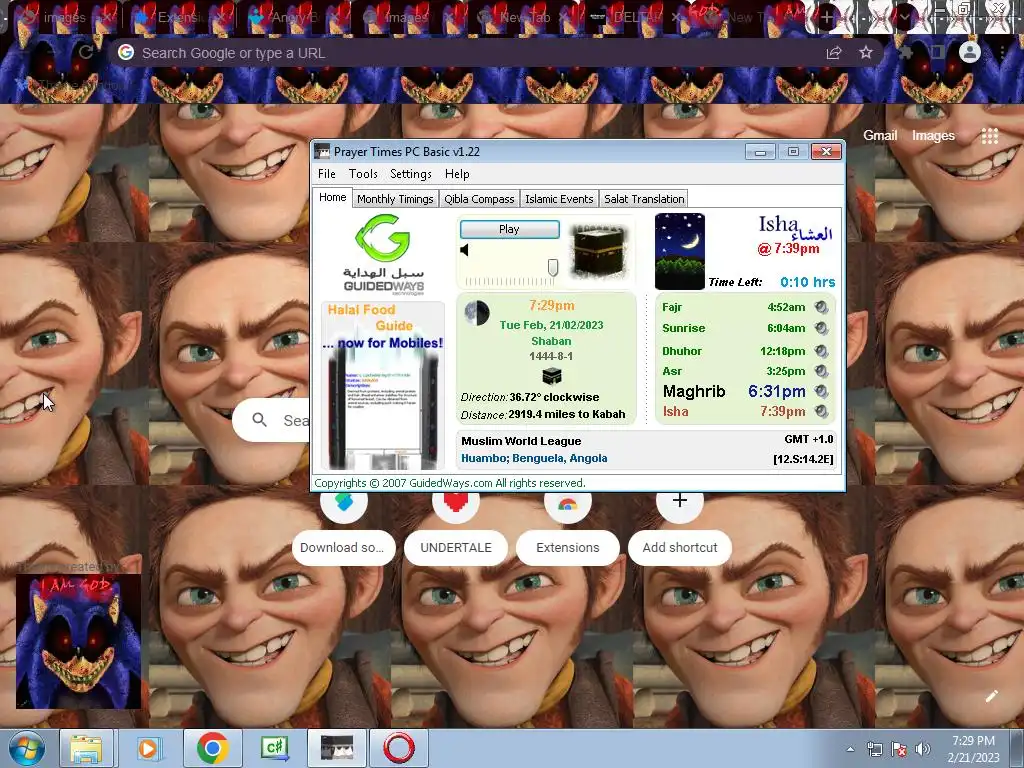The width and height of the screenshot is (1024, 768).
Task: Show hidden tray icons arrow
Action: coord(850,749)
